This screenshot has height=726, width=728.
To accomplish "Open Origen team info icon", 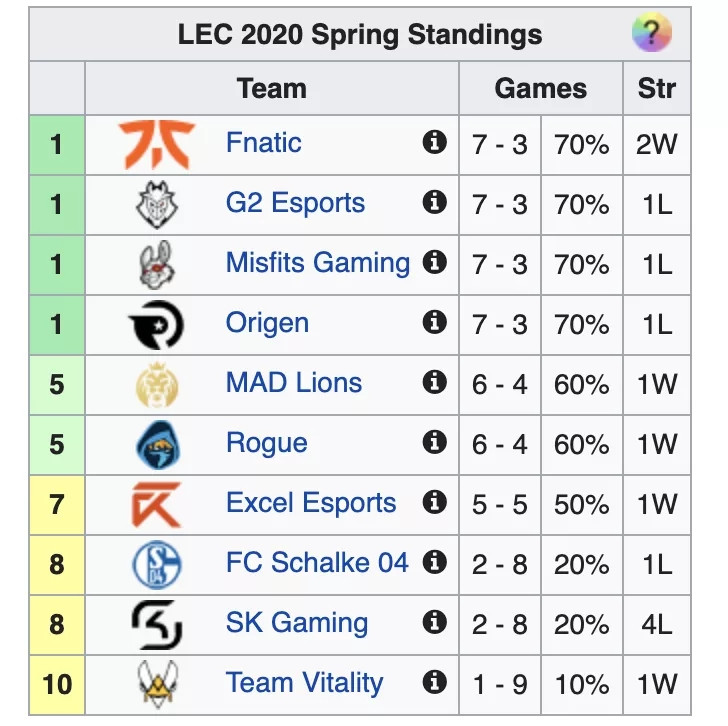I will click(x=435, y=322).
